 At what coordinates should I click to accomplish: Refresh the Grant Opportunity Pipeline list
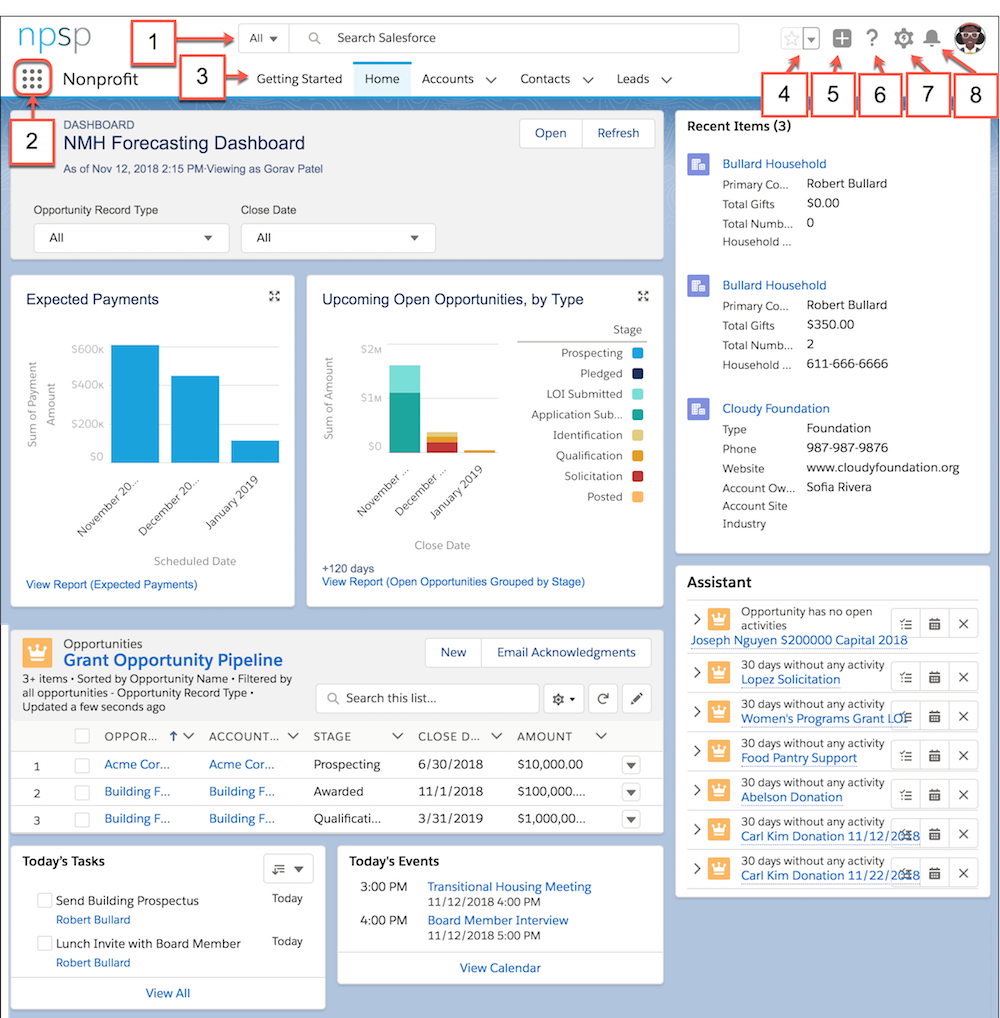point(603,699)
